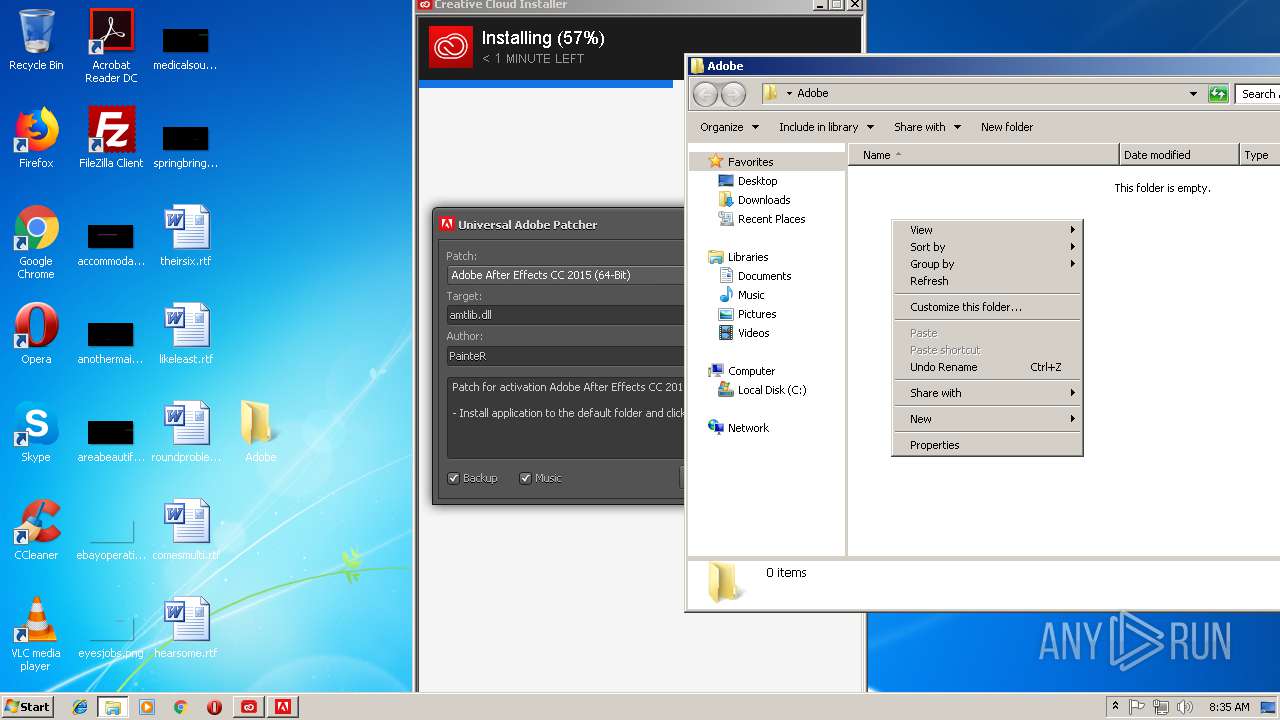Click the Creative Cloud logo in the installer

(x=451, y=47)
